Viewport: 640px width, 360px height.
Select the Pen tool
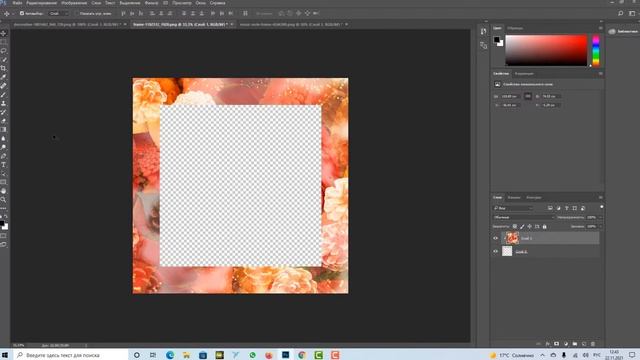4,156
